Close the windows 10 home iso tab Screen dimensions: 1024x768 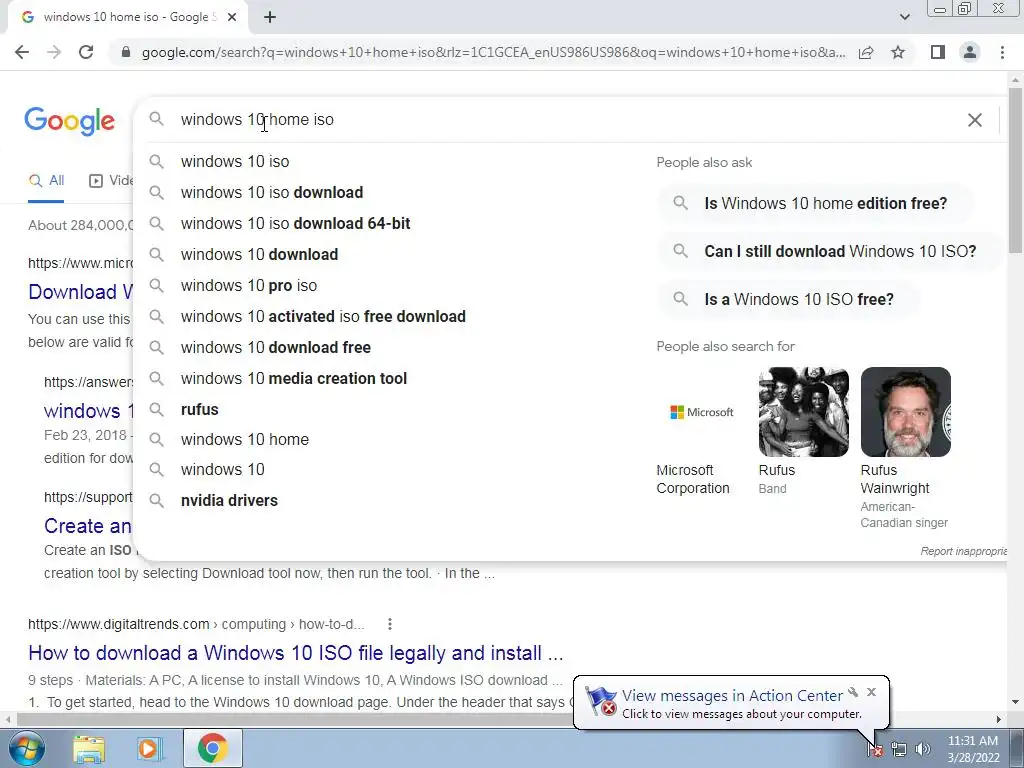(x=232, y=17)
